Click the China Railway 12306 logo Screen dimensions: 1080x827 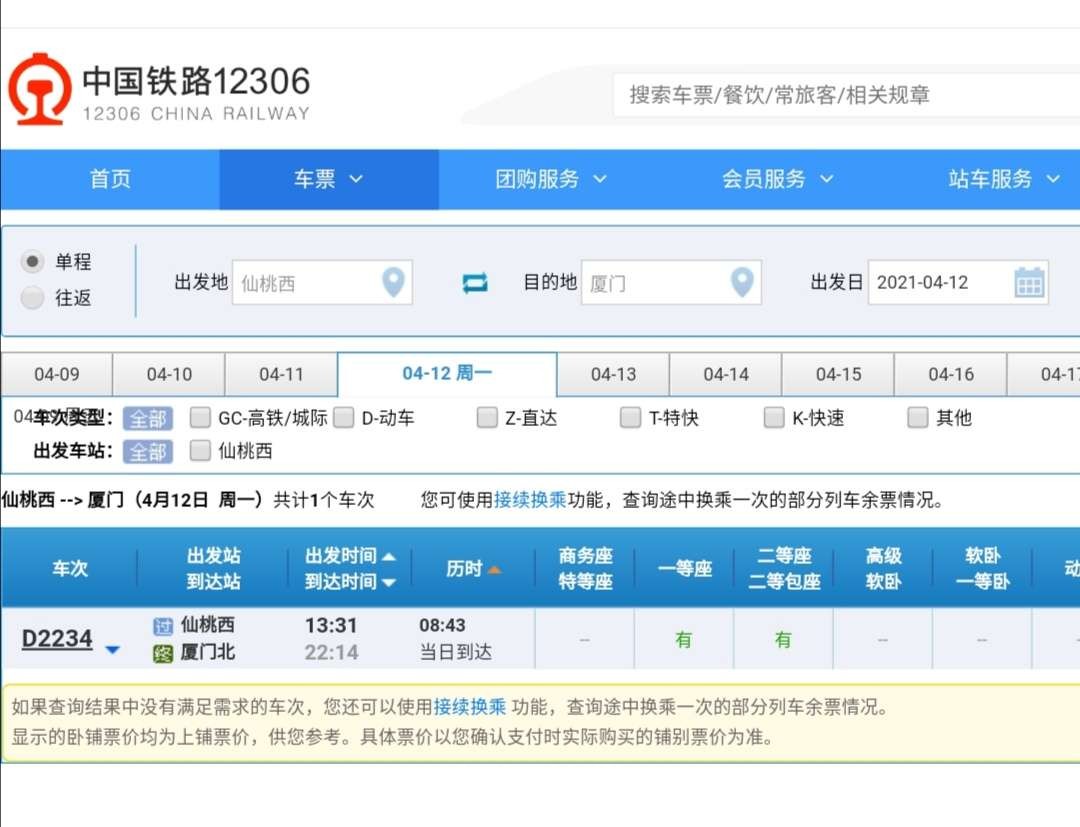pos(158,90)
